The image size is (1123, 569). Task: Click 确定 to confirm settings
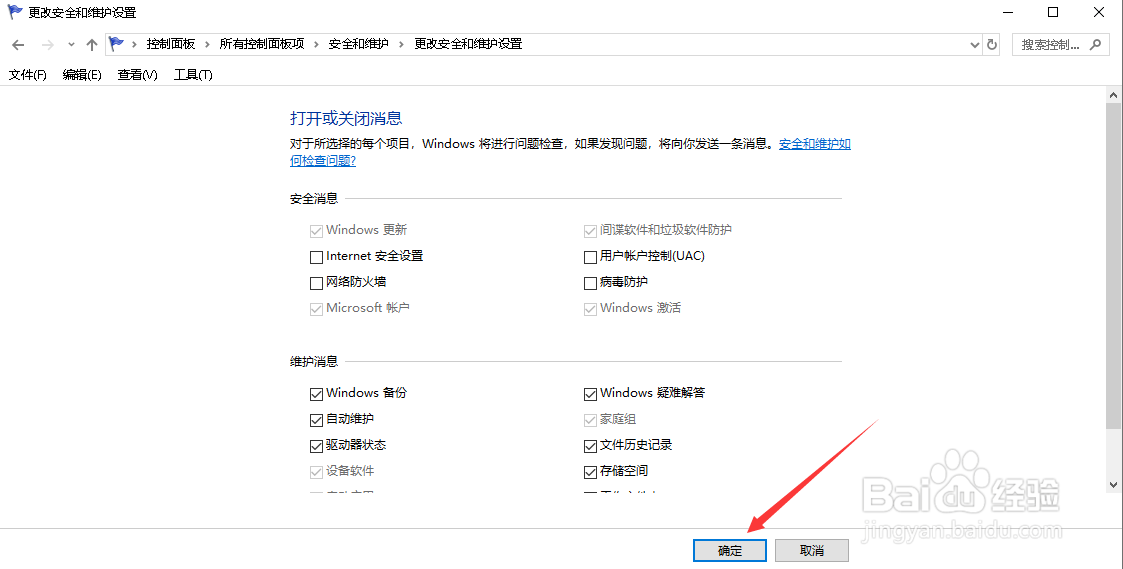point(730,550)
